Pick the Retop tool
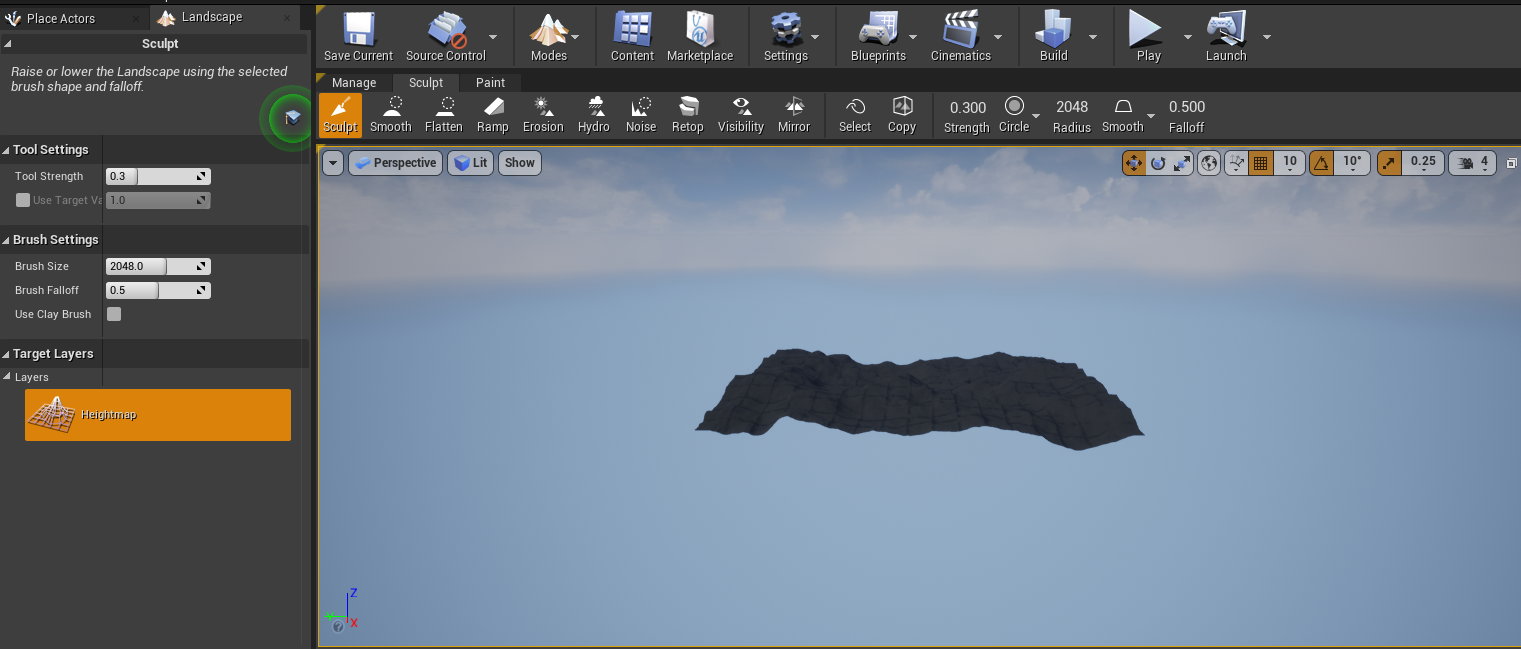The height and width of the screenshot is (649, 1521). (x=687, y=114)
